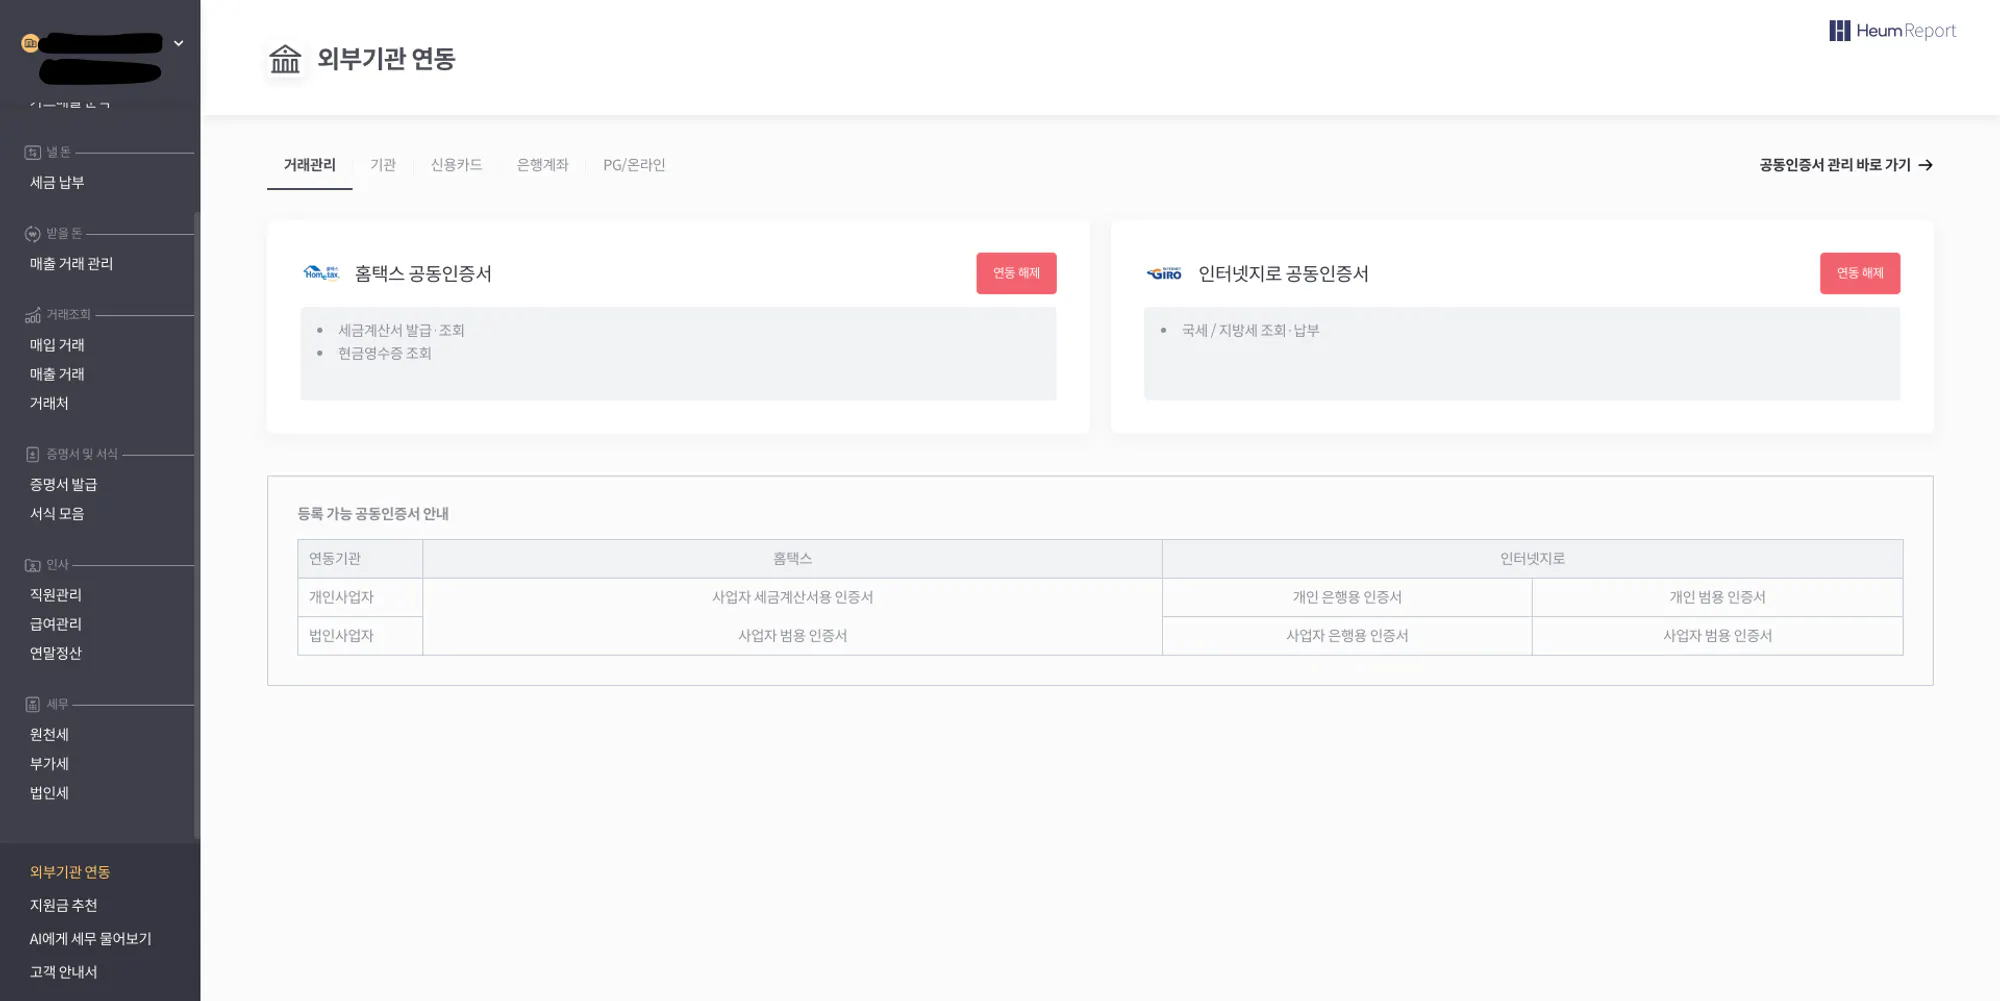
Task: Click the 인사 section icon
Action: click(32, 565)
